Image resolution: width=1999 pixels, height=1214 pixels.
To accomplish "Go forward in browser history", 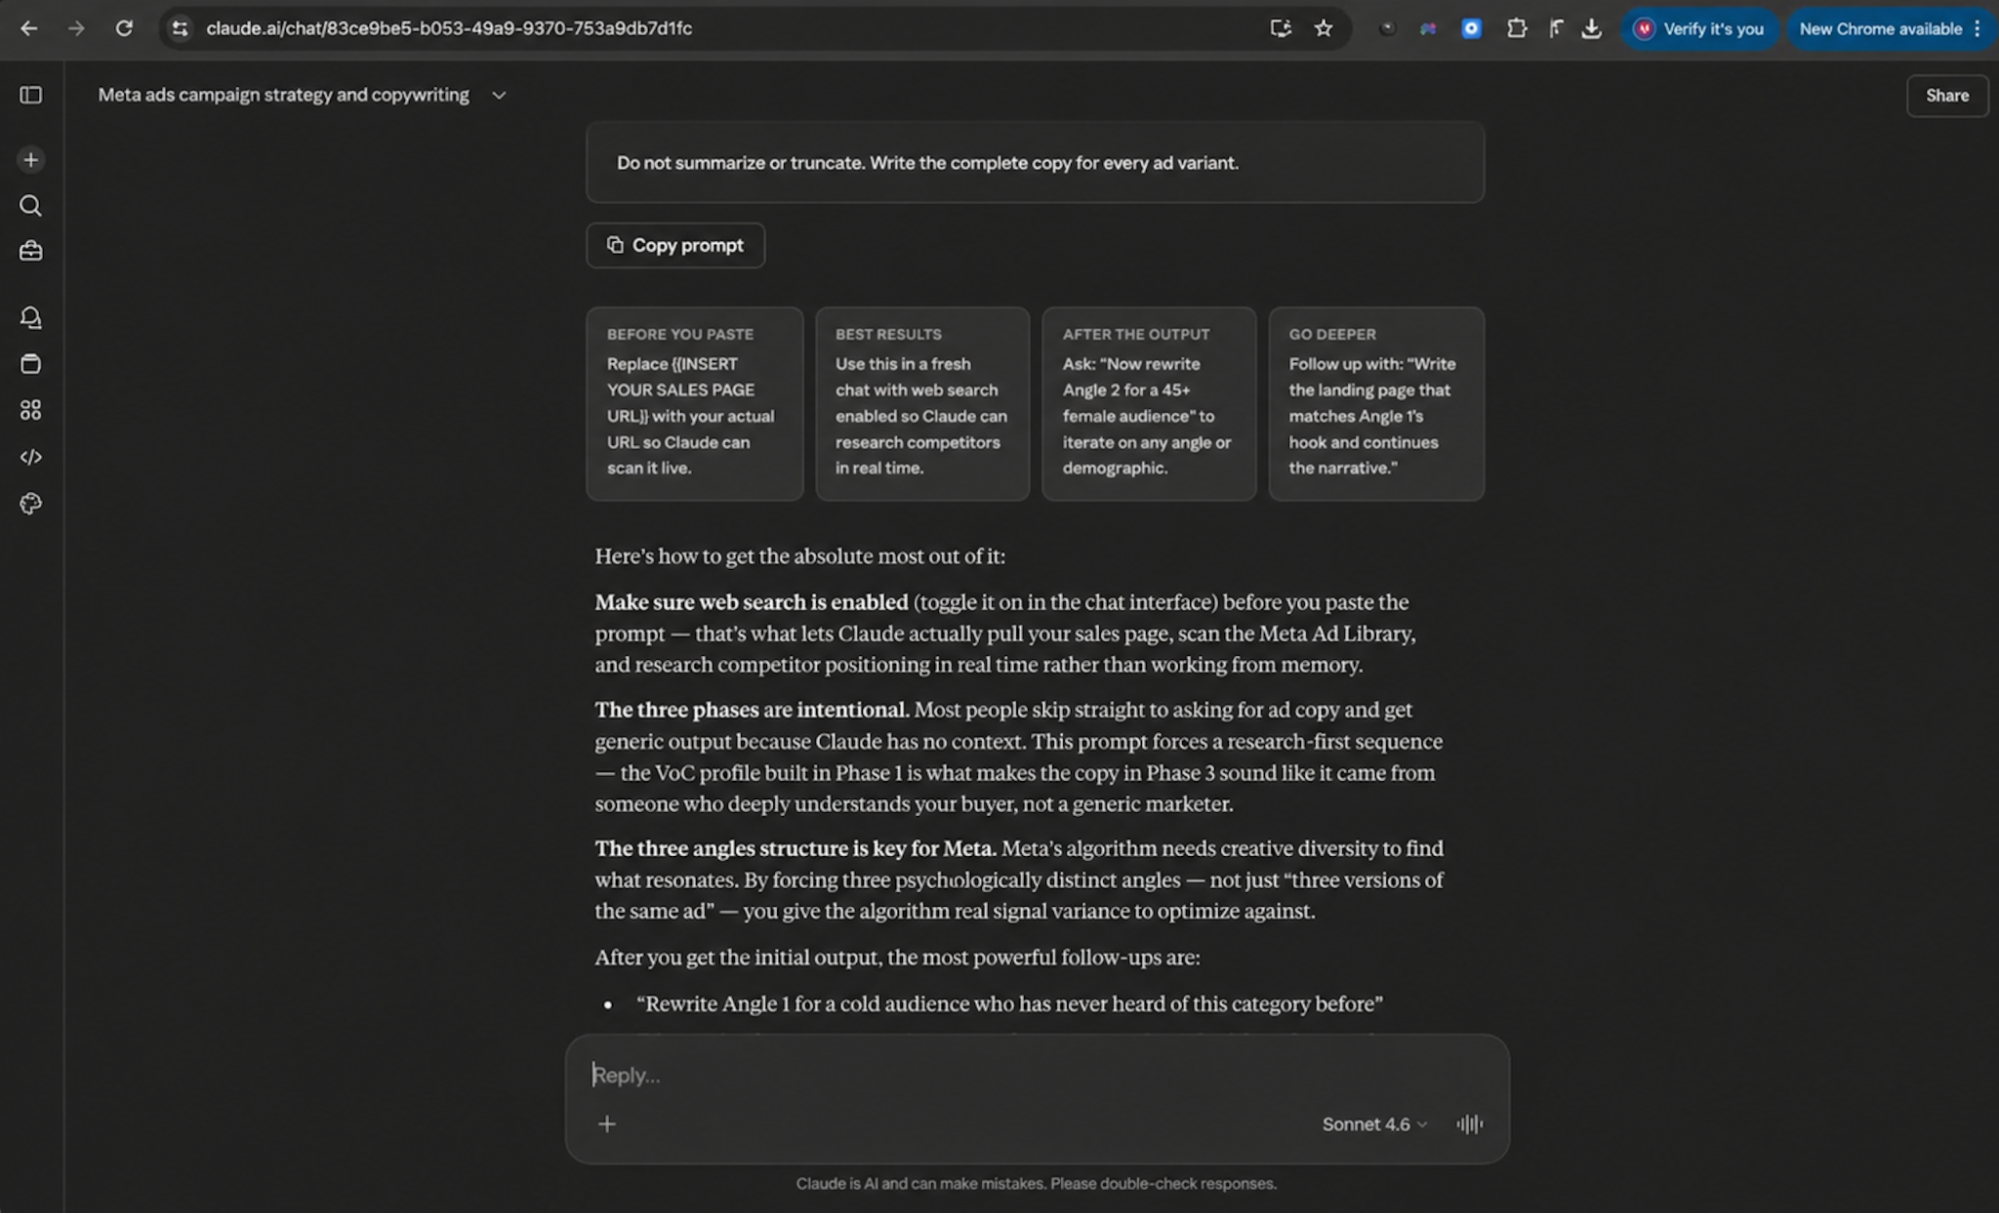I will 76,28.
